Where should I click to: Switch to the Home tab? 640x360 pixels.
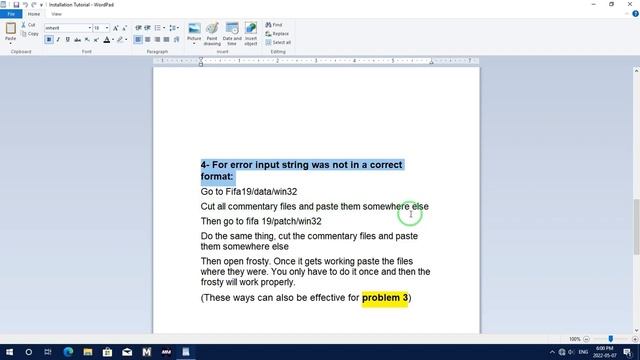point(34,14)
